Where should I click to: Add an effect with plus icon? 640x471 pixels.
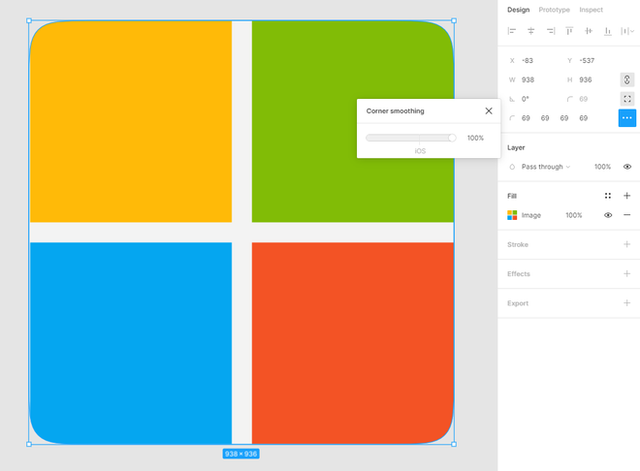627,274
